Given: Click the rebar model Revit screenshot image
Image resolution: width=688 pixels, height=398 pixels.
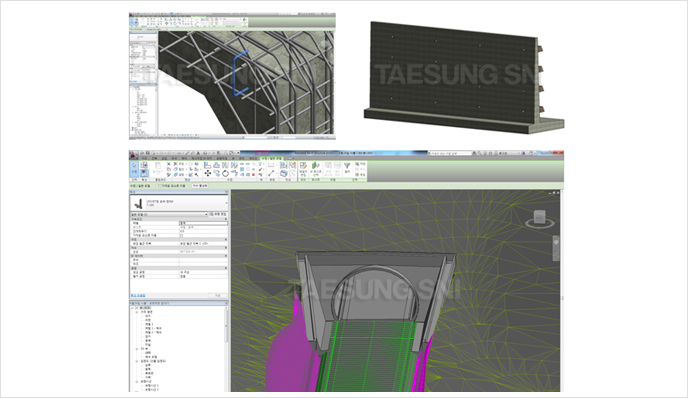Looking at the screenshot, I should 232,76.
